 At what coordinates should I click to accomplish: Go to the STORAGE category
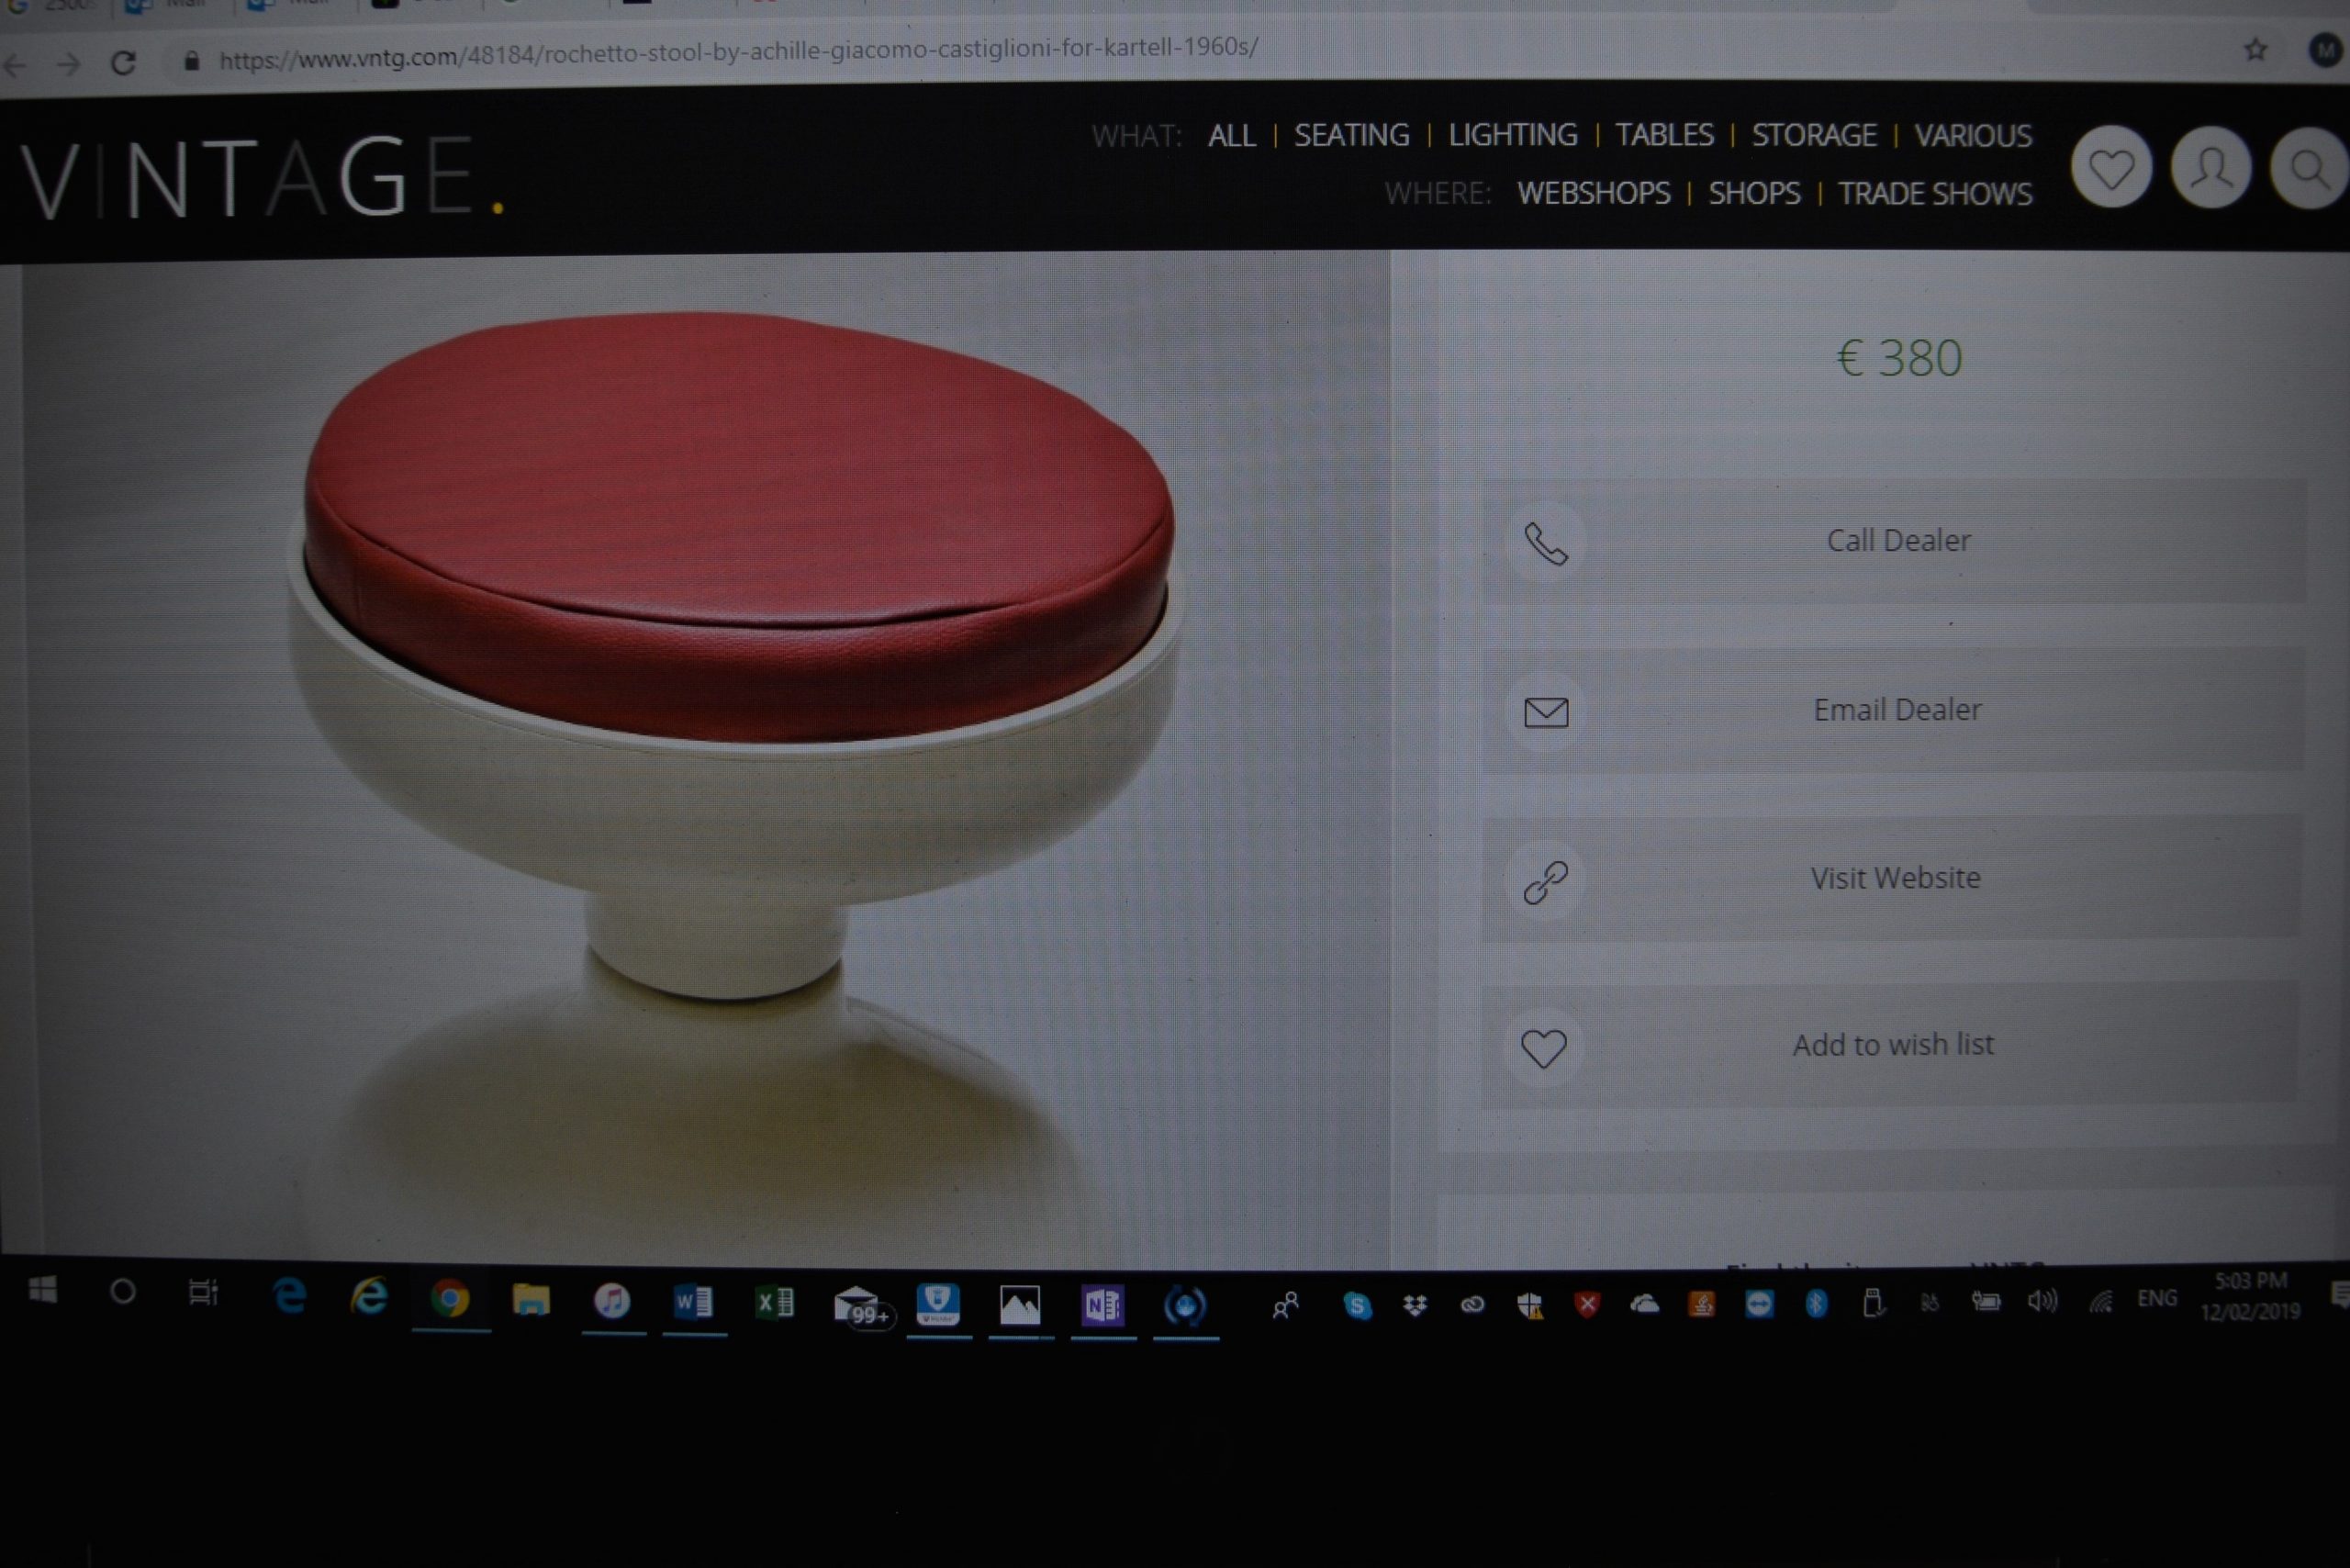point(1813,135)
